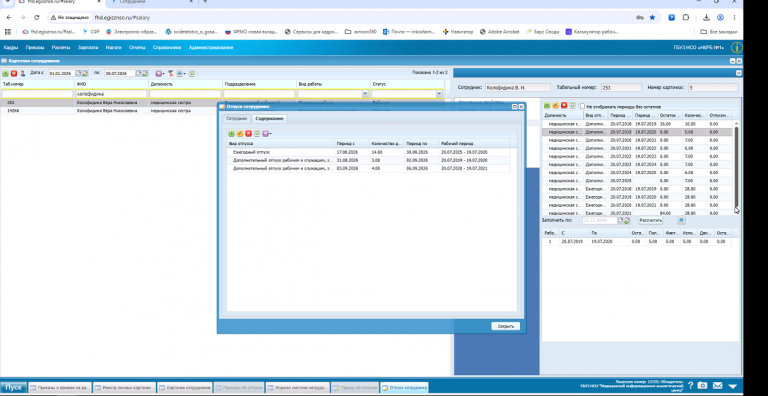Click the orange edit icon in vacation dialog
Viewport: 768px width, 396px height.
pyautogui.click(x=240, y=134)
